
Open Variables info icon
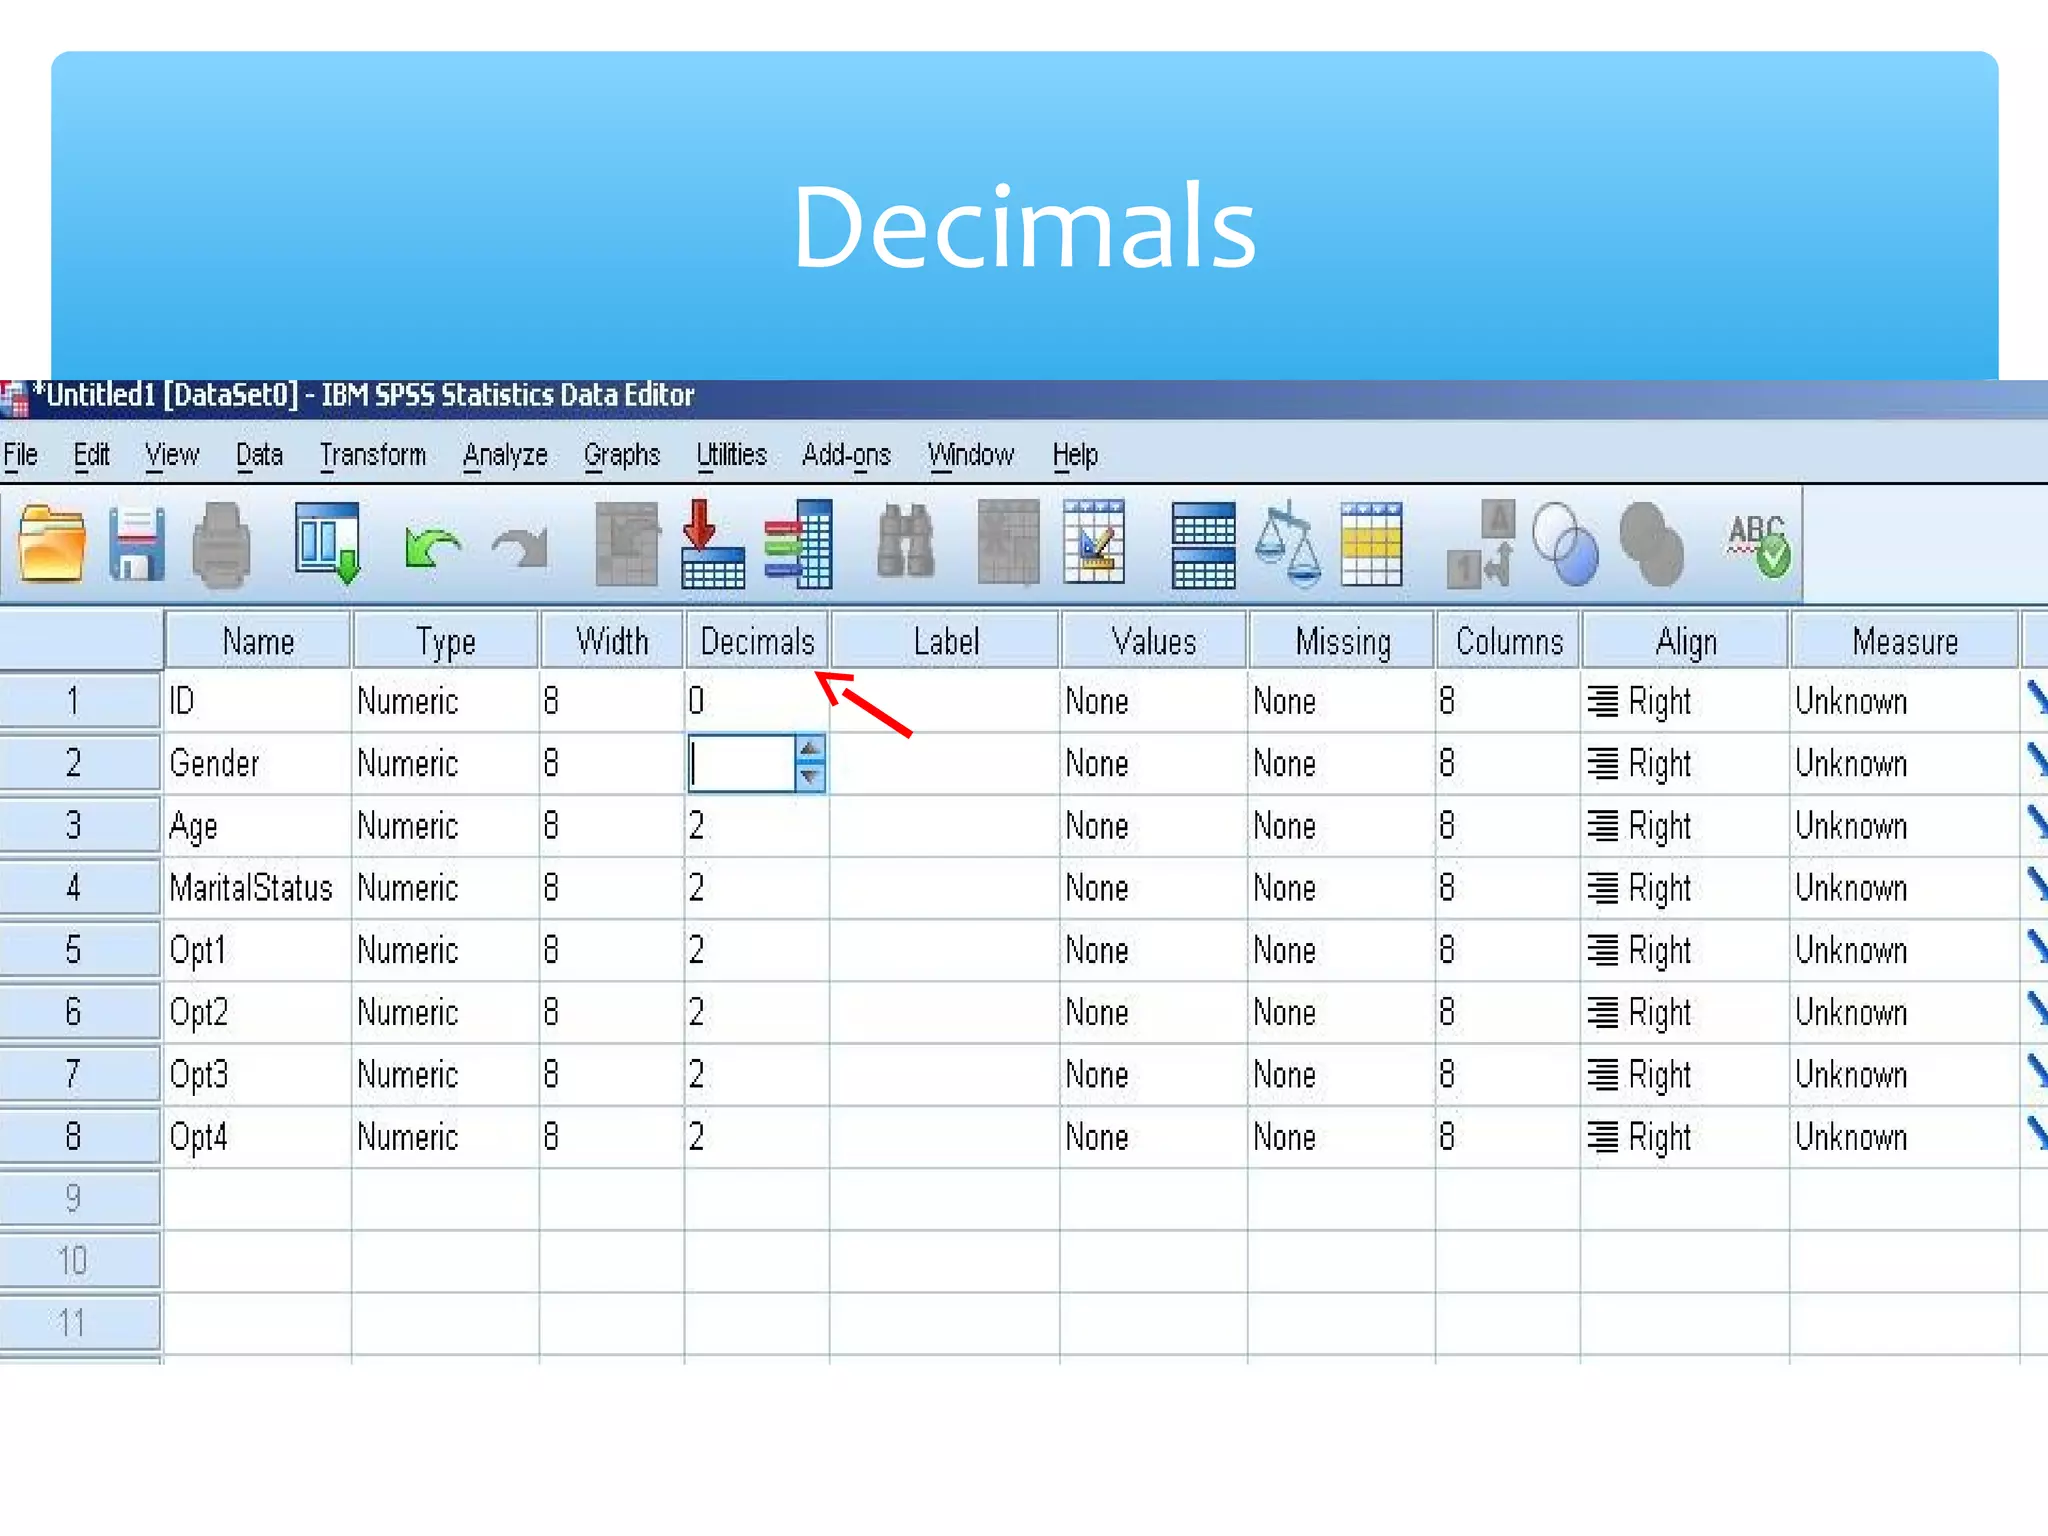click(x=798, y=543)
